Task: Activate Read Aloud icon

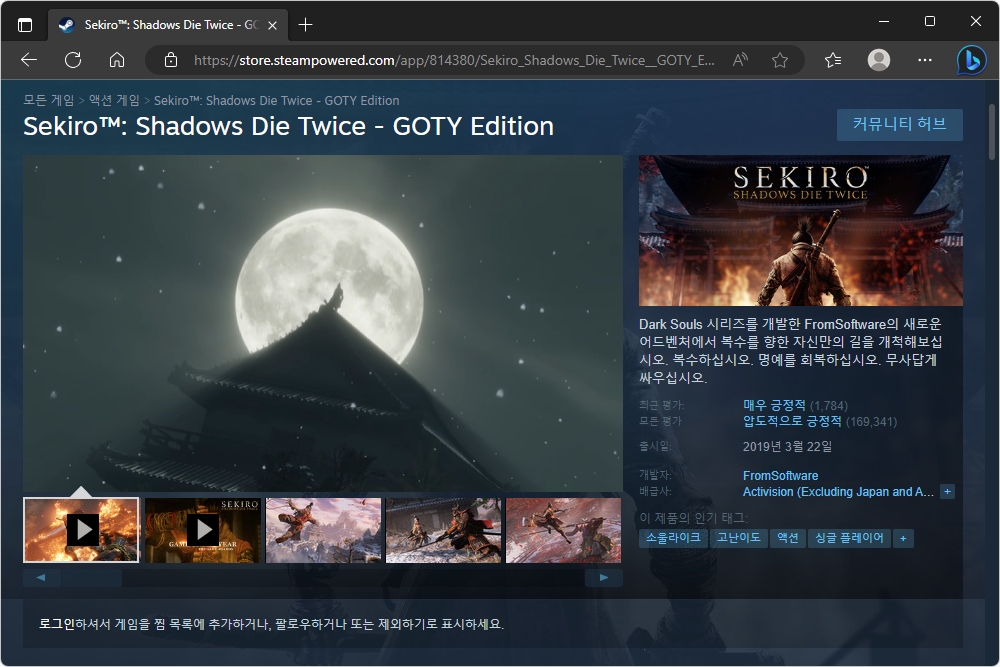Action: pyautogui.click(x=740, y=60)
